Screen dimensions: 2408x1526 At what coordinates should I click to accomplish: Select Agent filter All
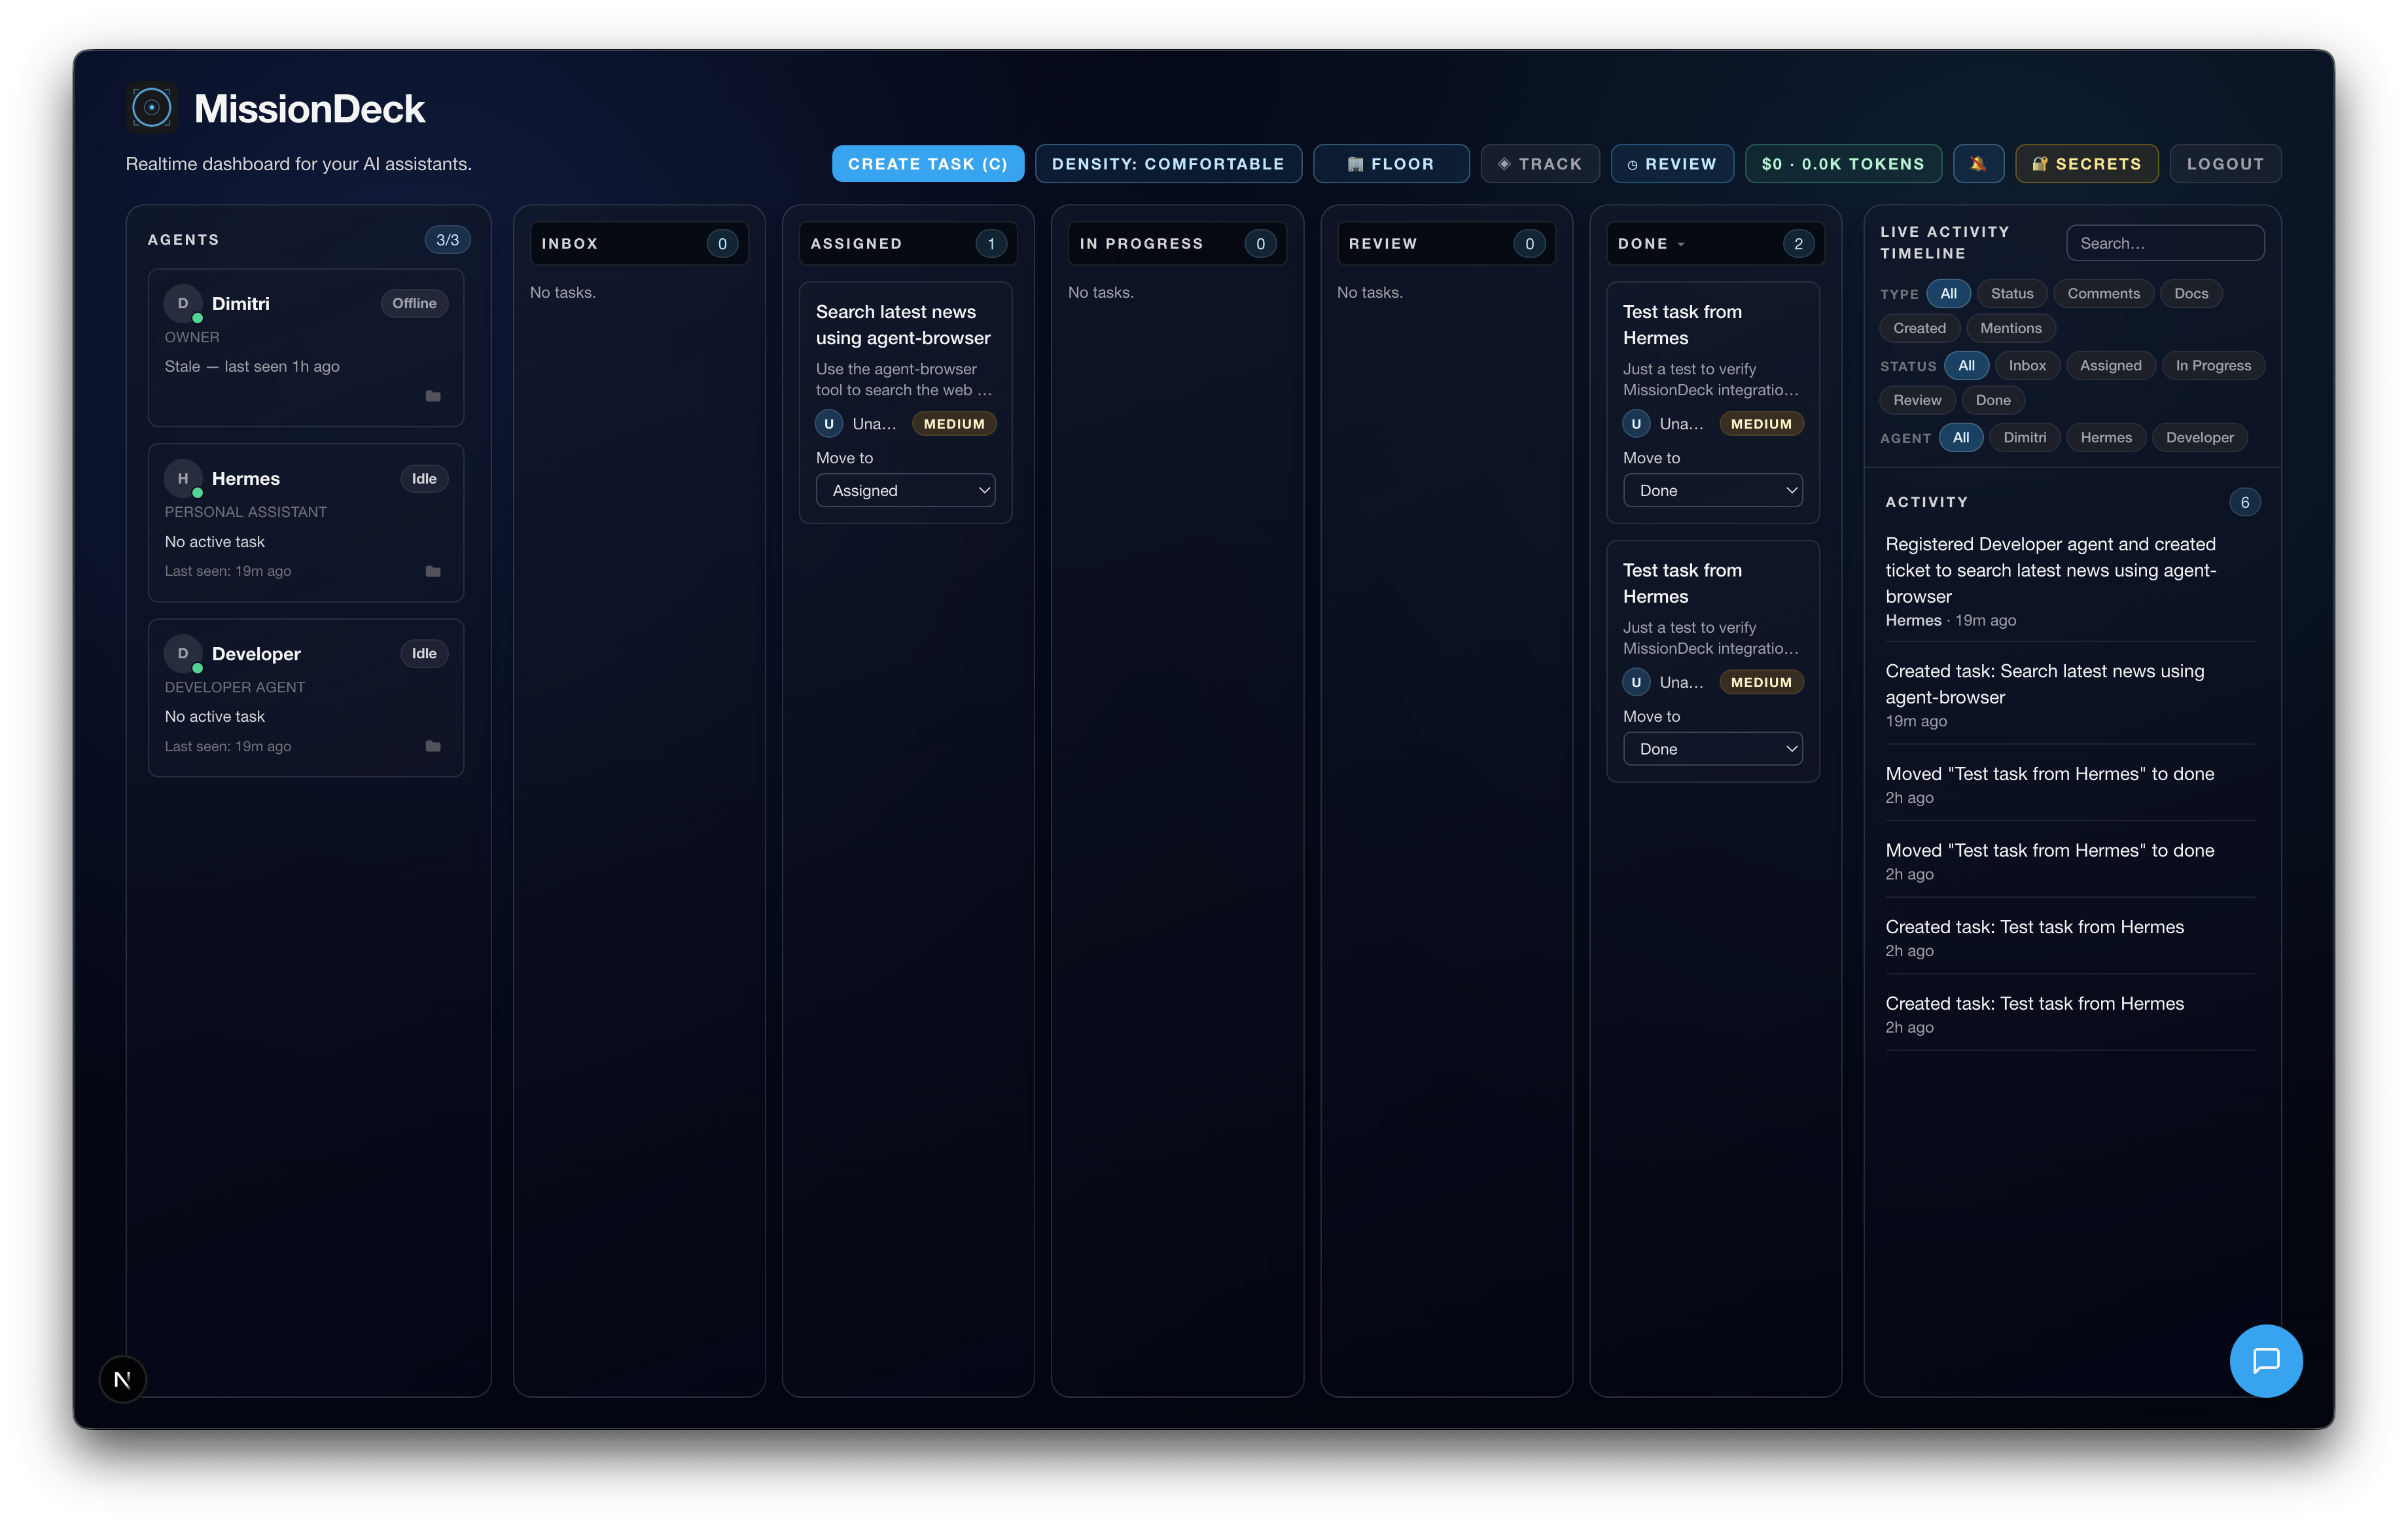1961,437
